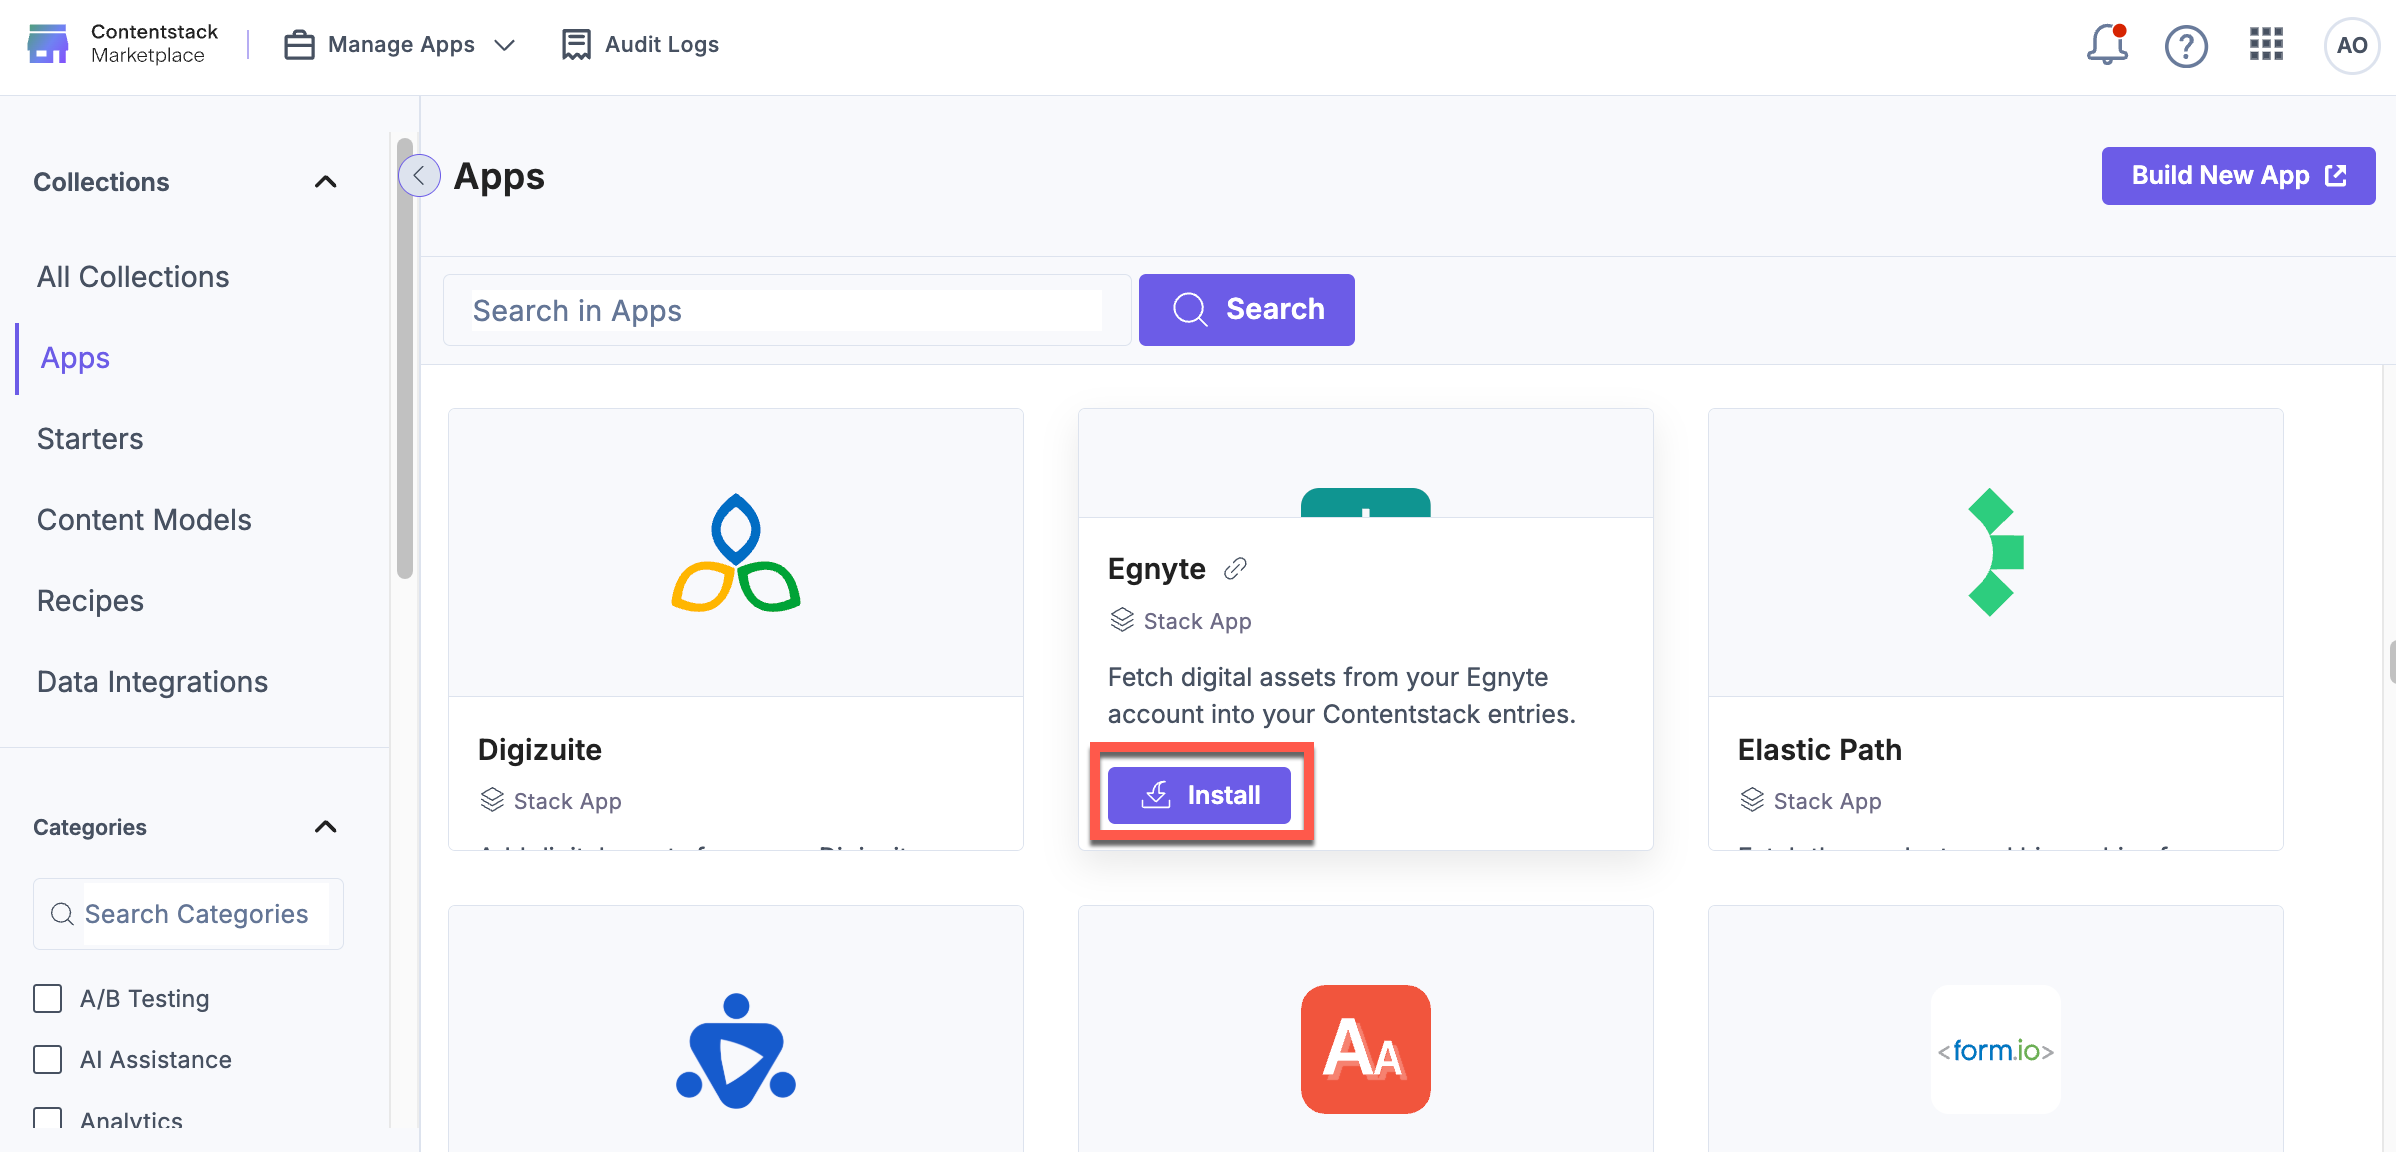
Task: Open the notifications bell
Action: pyautogui.click(x=2106, y=45)
